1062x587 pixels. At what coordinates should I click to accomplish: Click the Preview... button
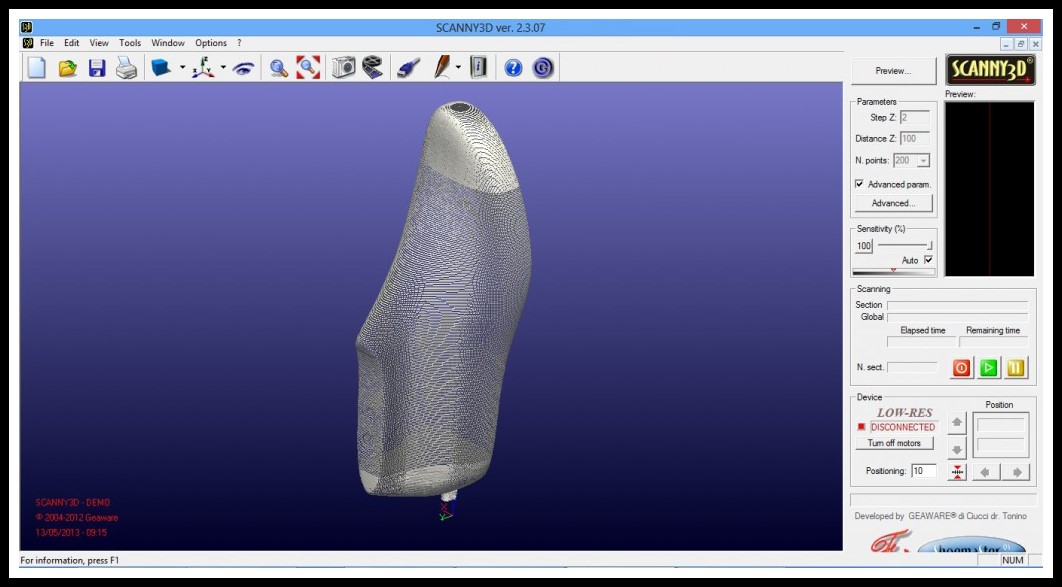(893, 71)
